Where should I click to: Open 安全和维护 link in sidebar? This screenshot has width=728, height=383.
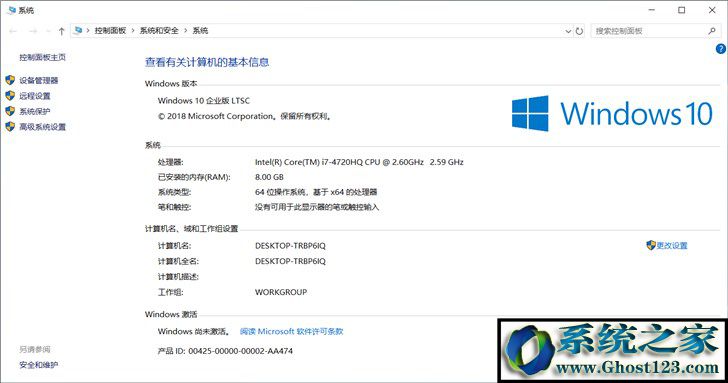point(39,365)
